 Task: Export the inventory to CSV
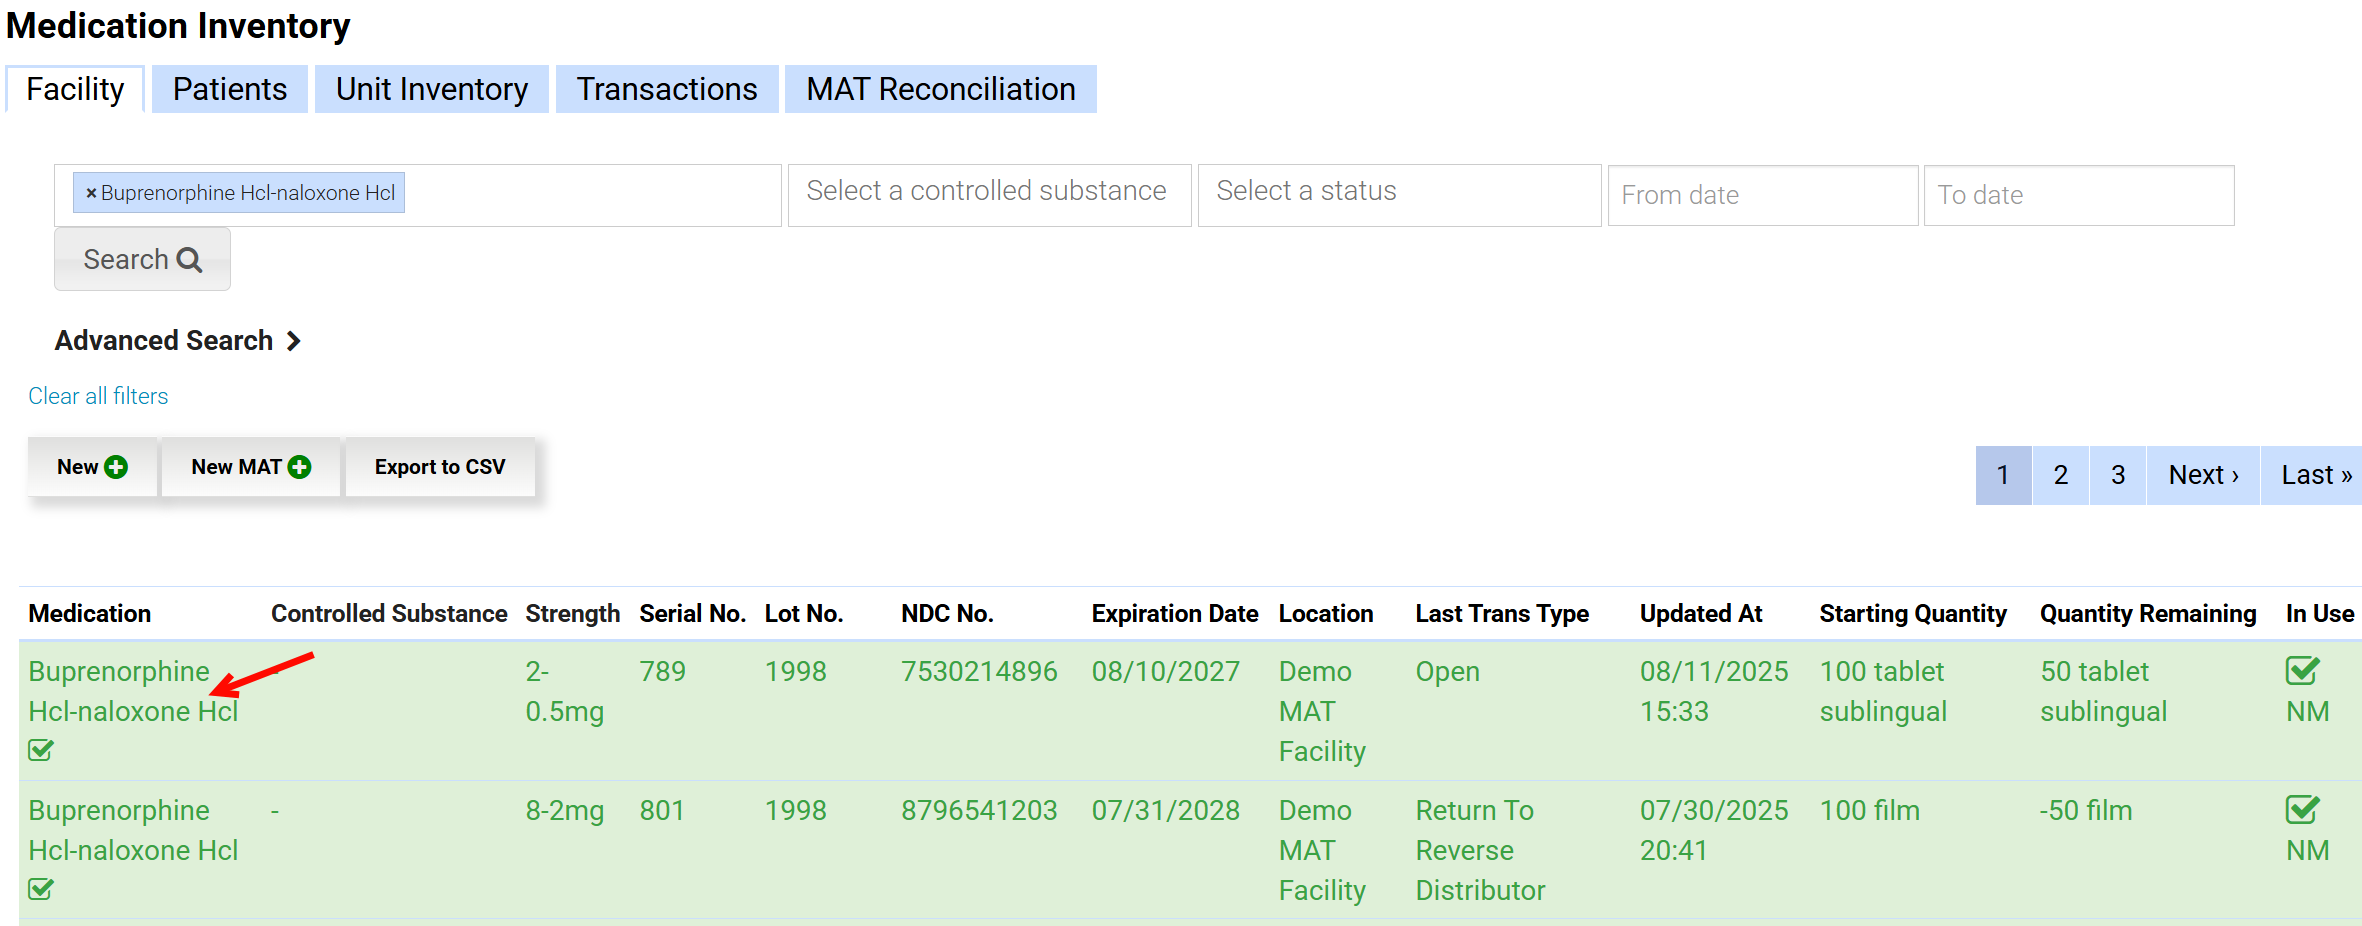click(x=440, y=467)
